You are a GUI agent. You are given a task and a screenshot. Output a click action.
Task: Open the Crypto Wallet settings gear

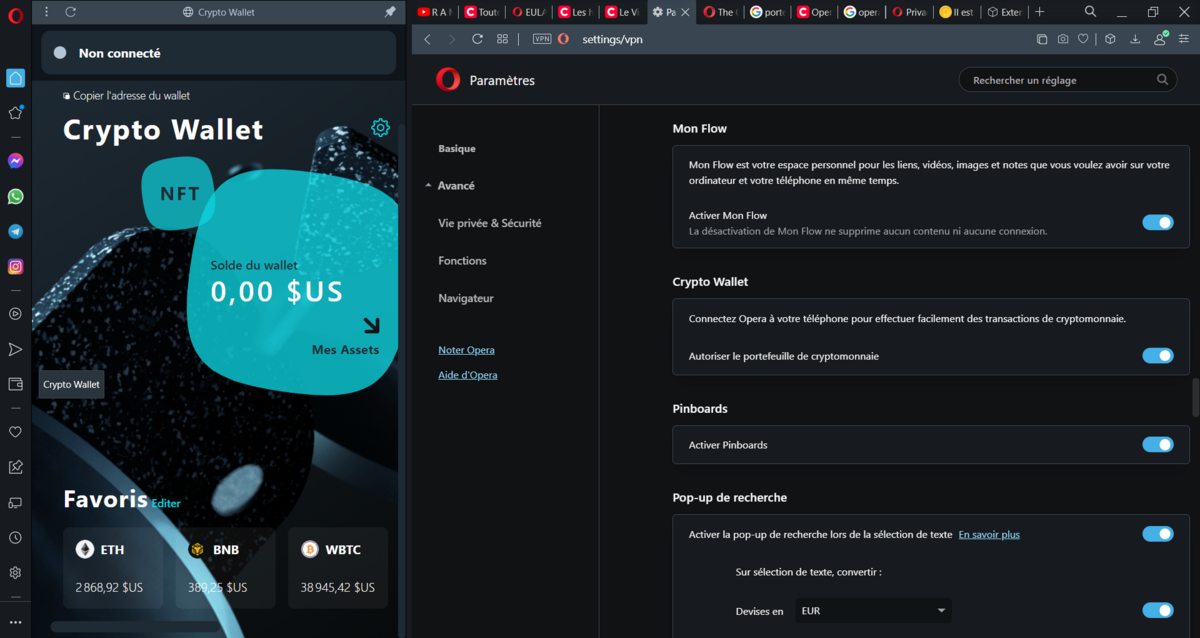pyautogui.click(x=380, y=127)
